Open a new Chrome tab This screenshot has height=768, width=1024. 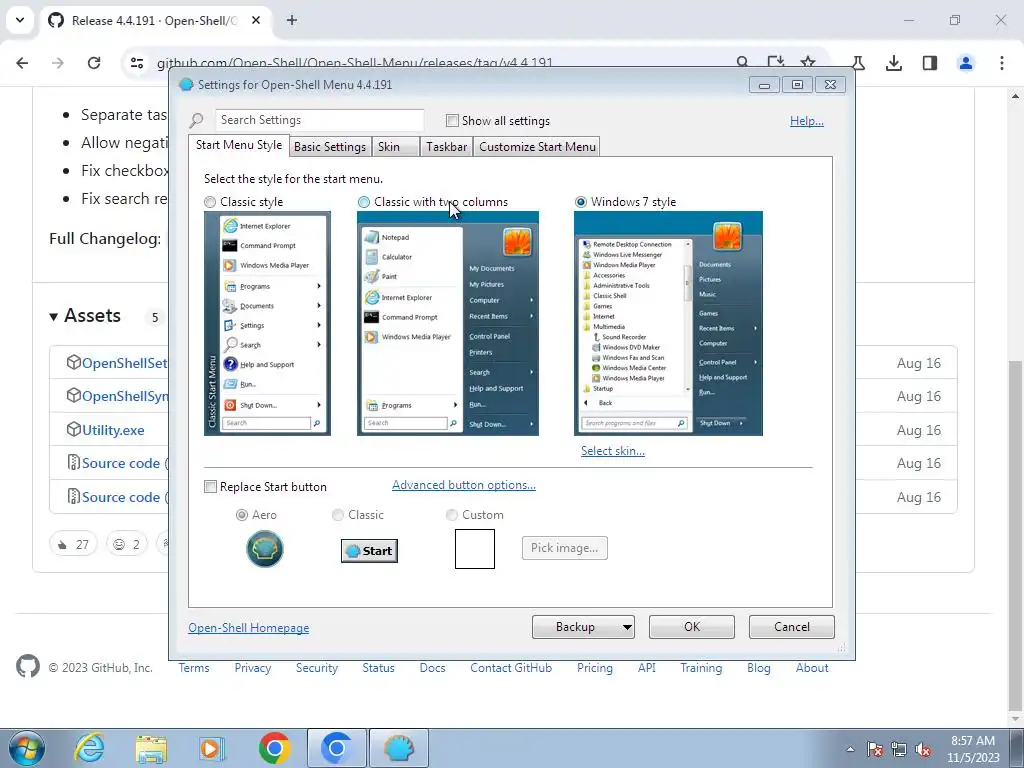tap(292, 20)
